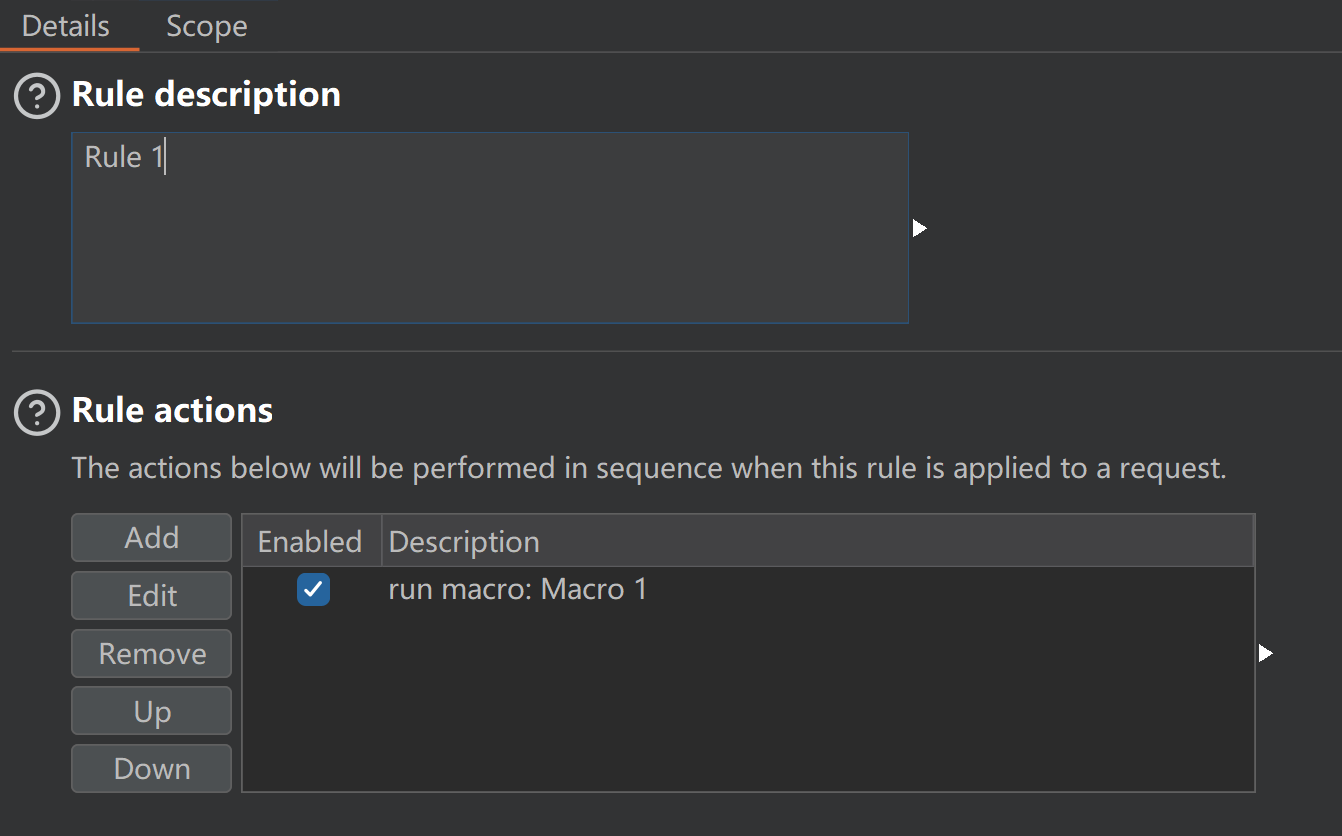This screenshot has height=836, width=1342.
Task: Click the arrow beside the actions table
Action: tap(1266, 653)
